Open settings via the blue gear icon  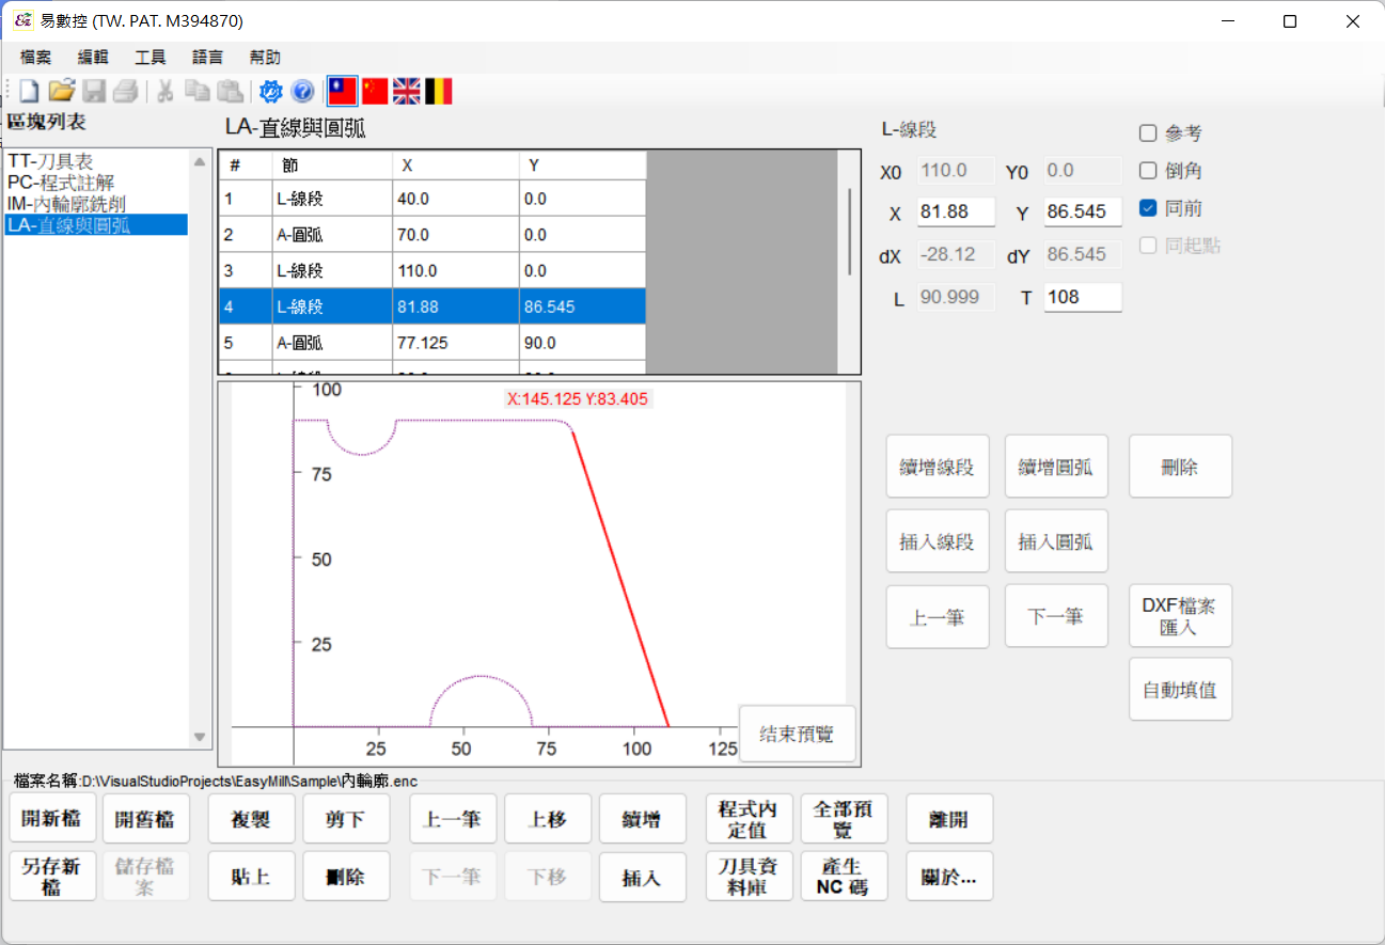271,92
